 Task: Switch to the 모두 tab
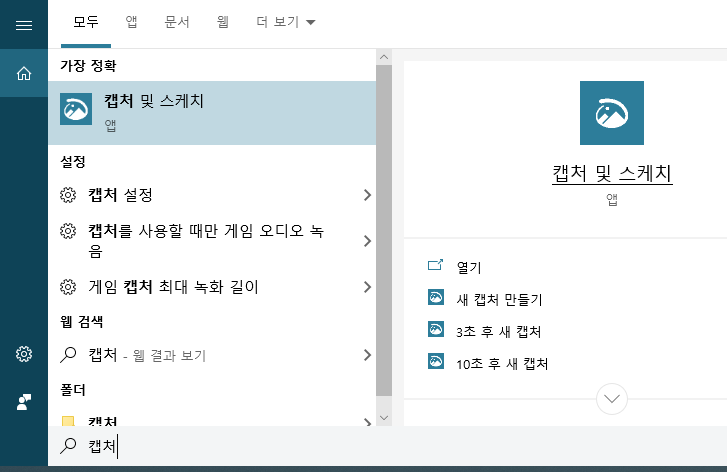86,22
